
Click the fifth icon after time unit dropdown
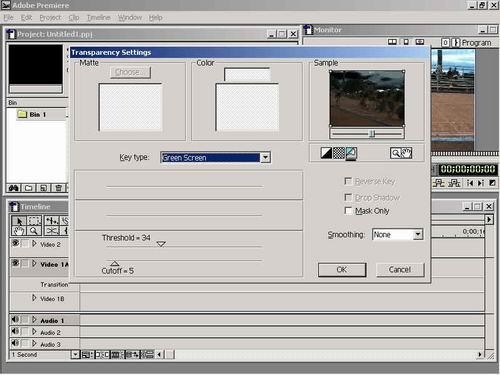tap(147, 354)
